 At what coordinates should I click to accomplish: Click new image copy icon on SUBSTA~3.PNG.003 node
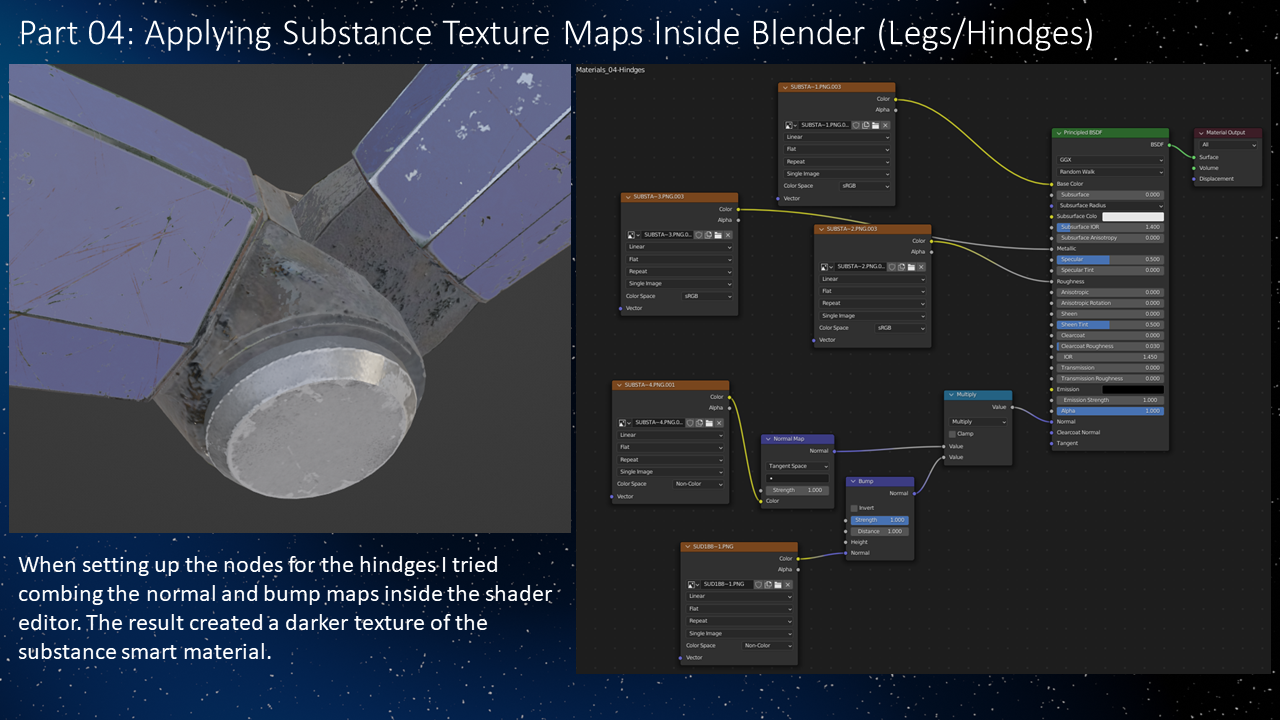pos(708,235)
